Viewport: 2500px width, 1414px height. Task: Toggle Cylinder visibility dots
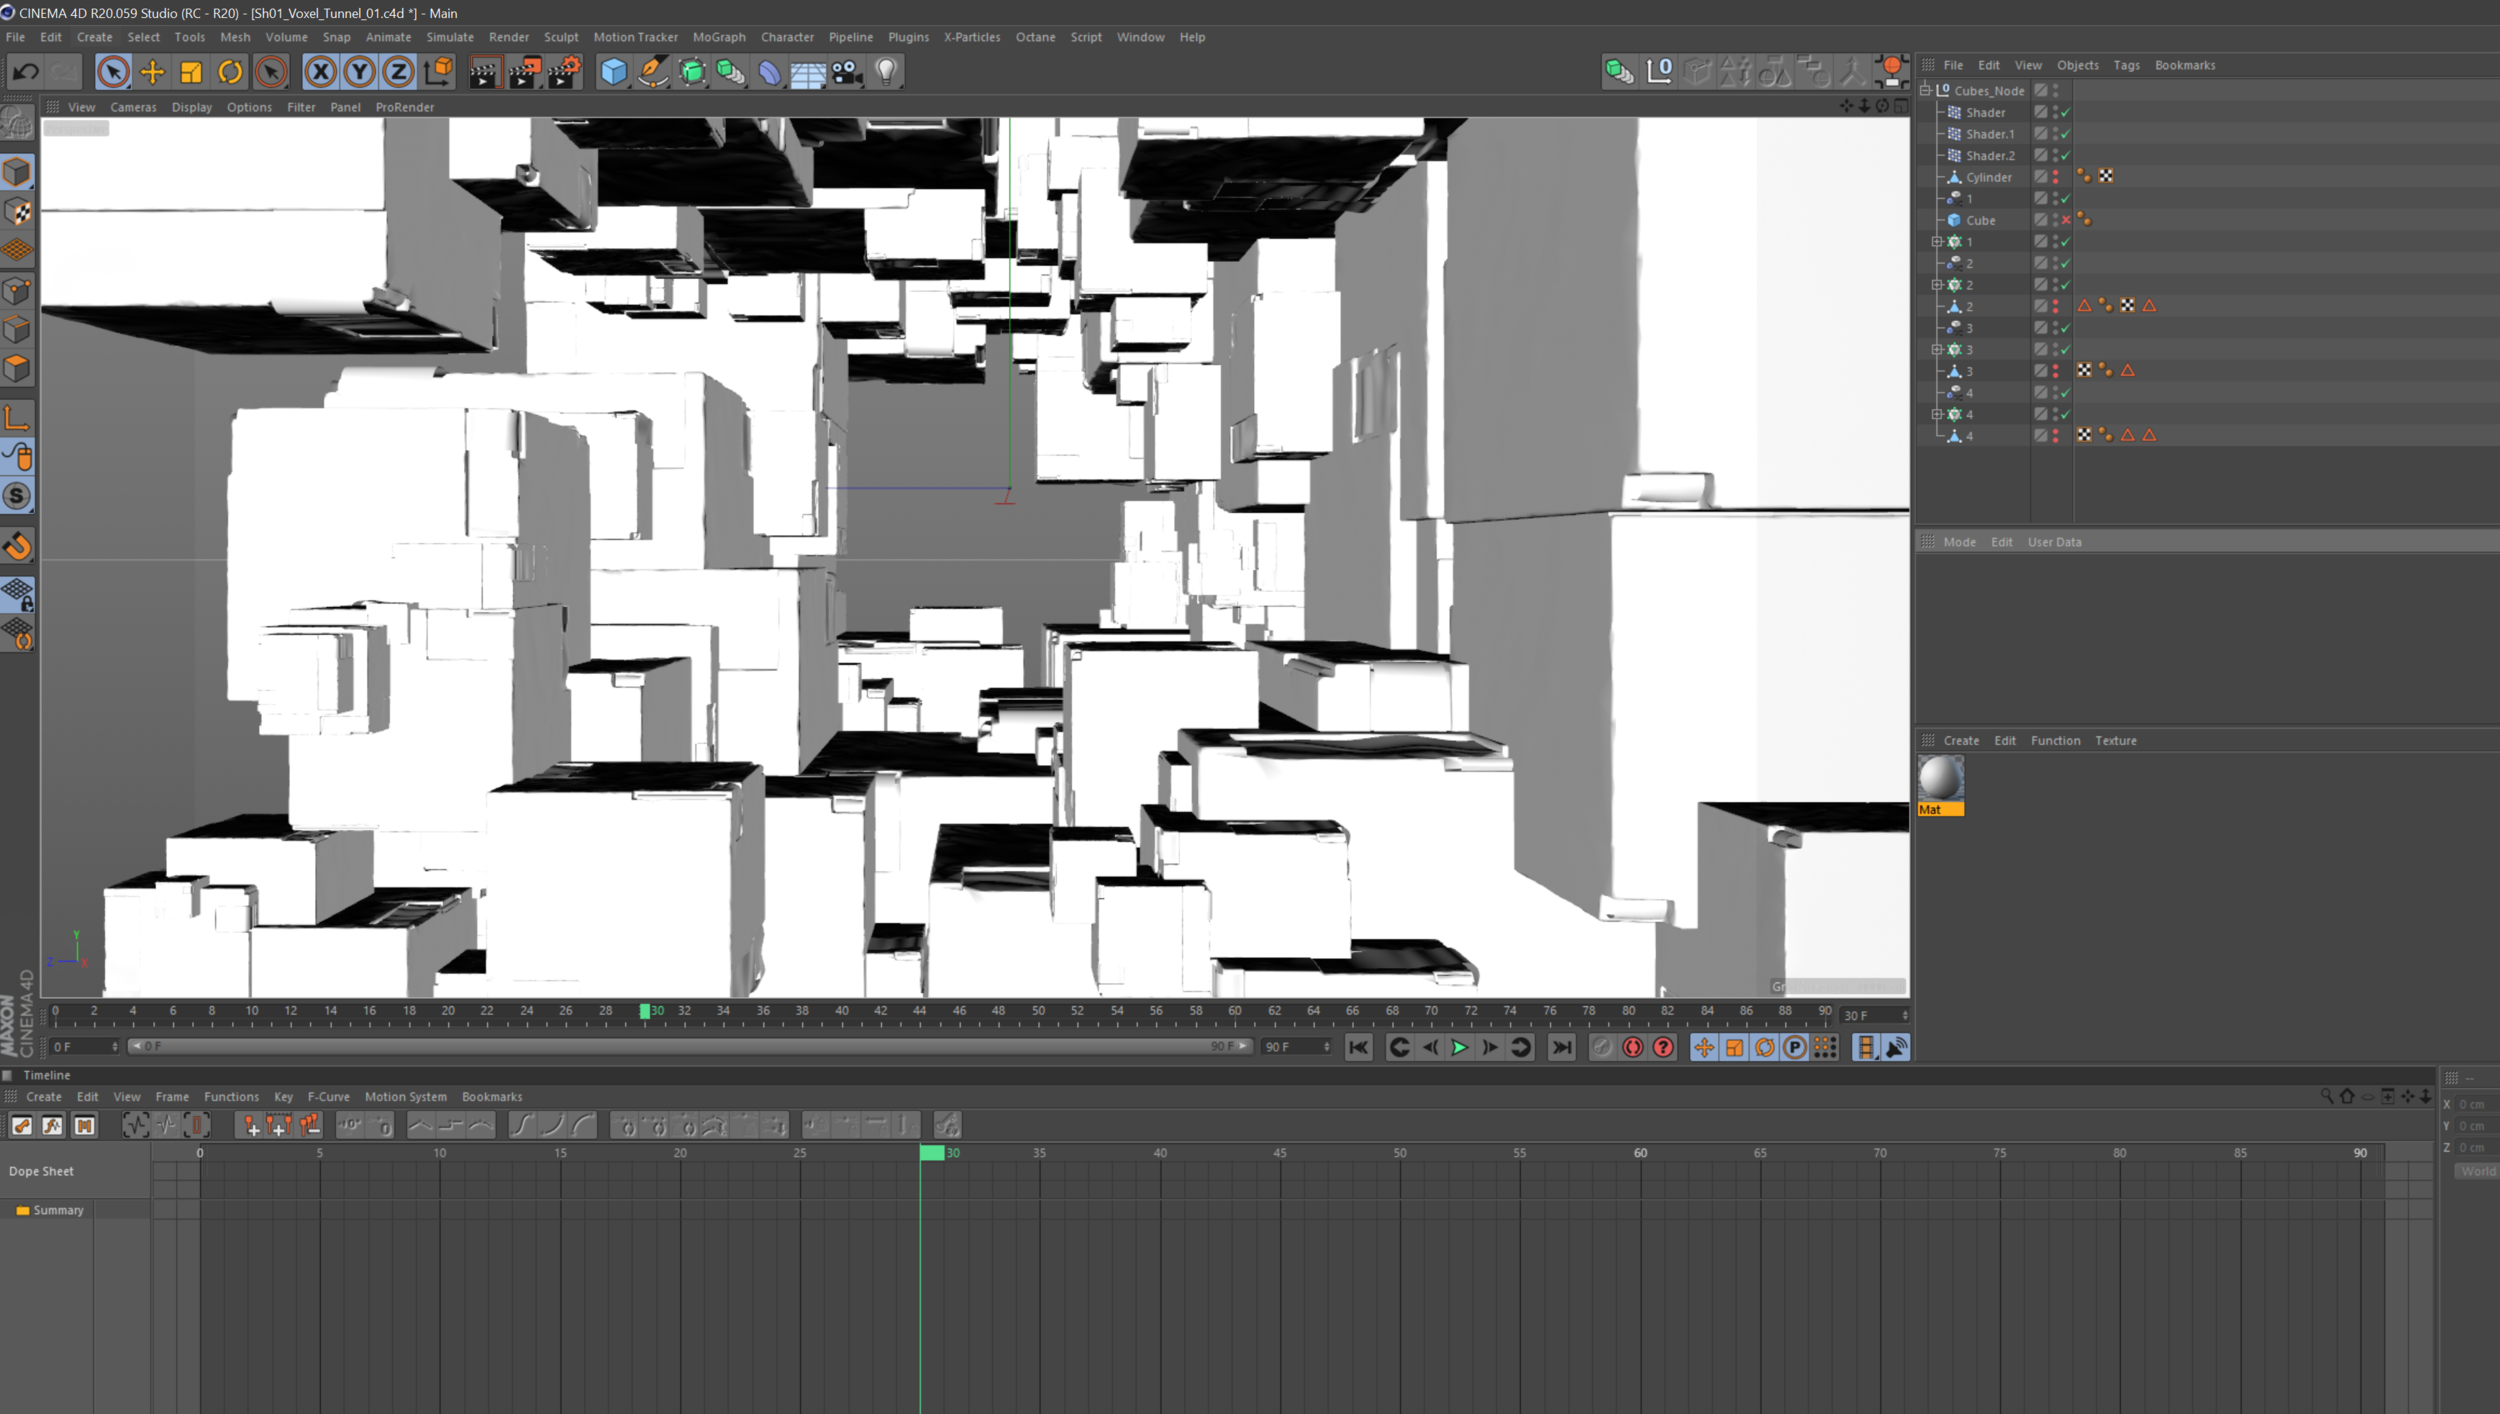[x=2056, y=177]
